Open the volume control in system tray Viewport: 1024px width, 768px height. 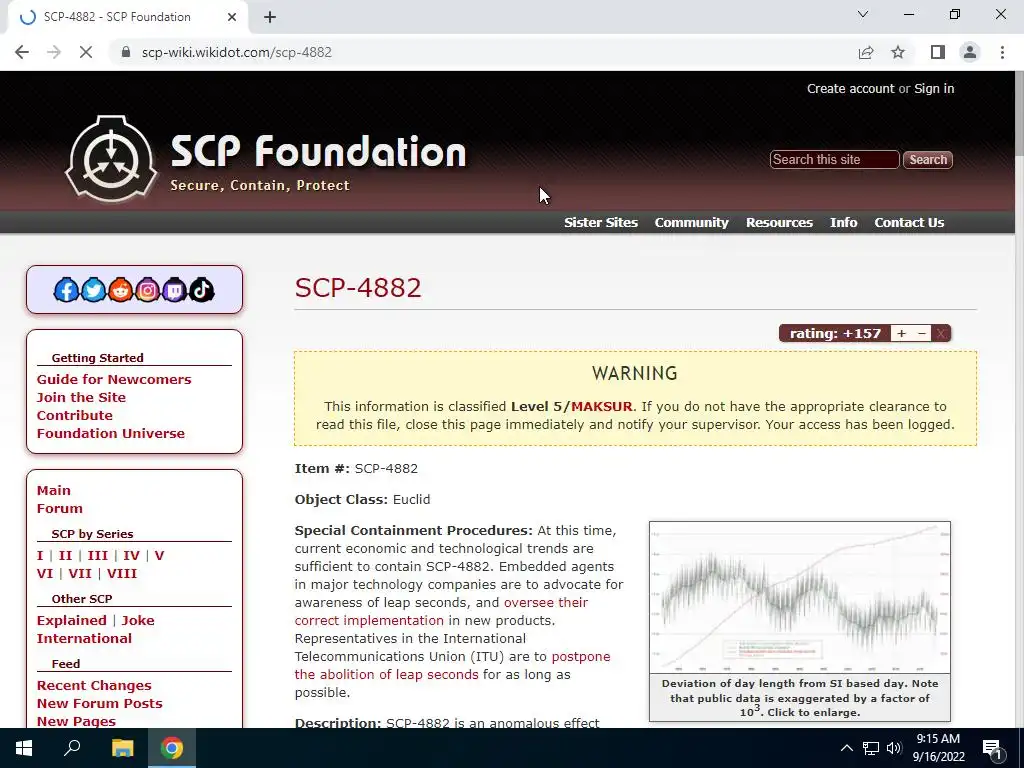pyautogui.click(x=894, y=748)
